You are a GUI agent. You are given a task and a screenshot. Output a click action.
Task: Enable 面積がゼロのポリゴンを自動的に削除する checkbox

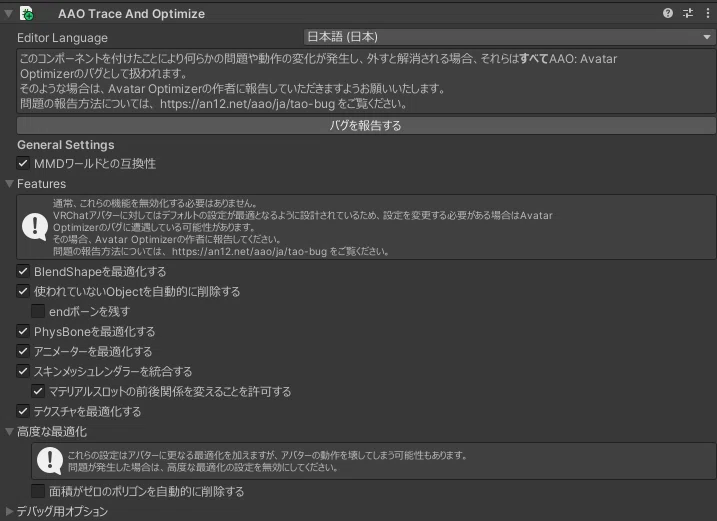tap(38, 491)
